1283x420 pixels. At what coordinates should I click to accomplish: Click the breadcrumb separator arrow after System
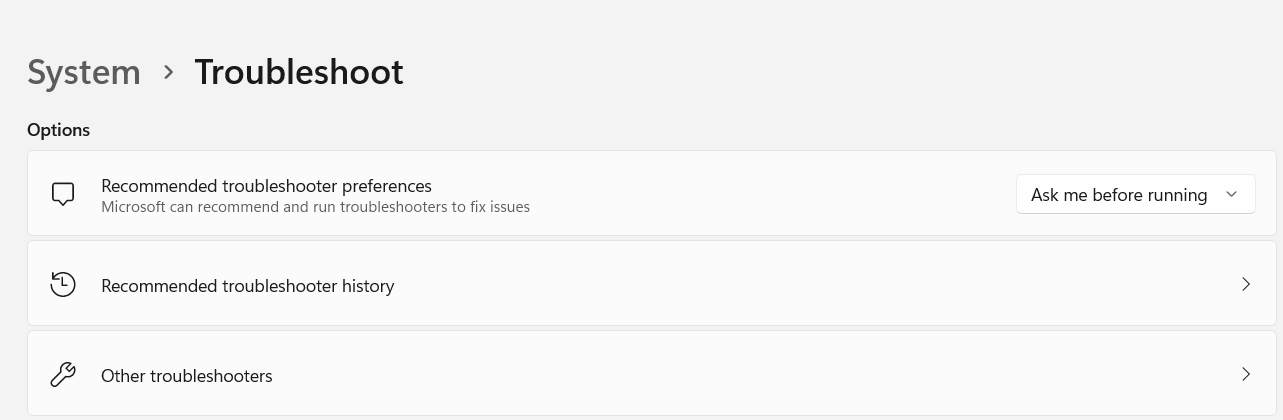coord(168,72)
